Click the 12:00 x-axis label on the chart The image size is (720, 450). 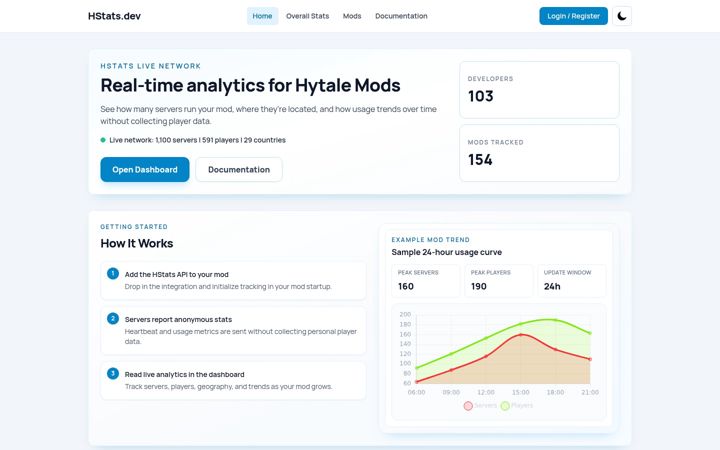[486, 392]
